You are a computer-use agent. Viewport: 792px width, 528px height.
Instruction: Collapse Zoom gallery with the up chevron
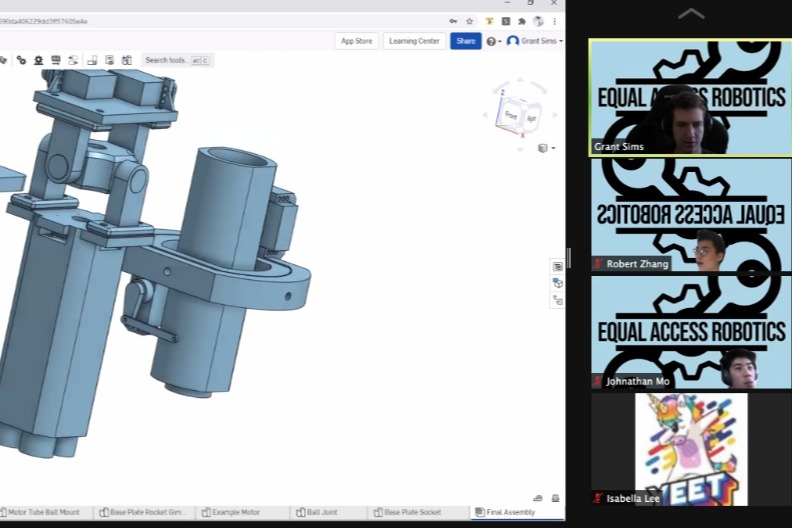point(691,14)
